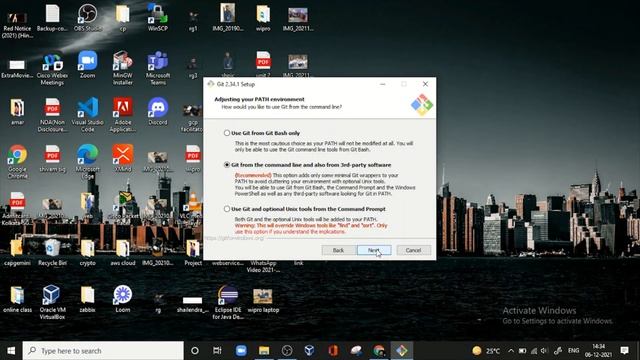The image size is (640, 360).
Task: Cancel the Git Setup wizard
Action: (413, 250)
